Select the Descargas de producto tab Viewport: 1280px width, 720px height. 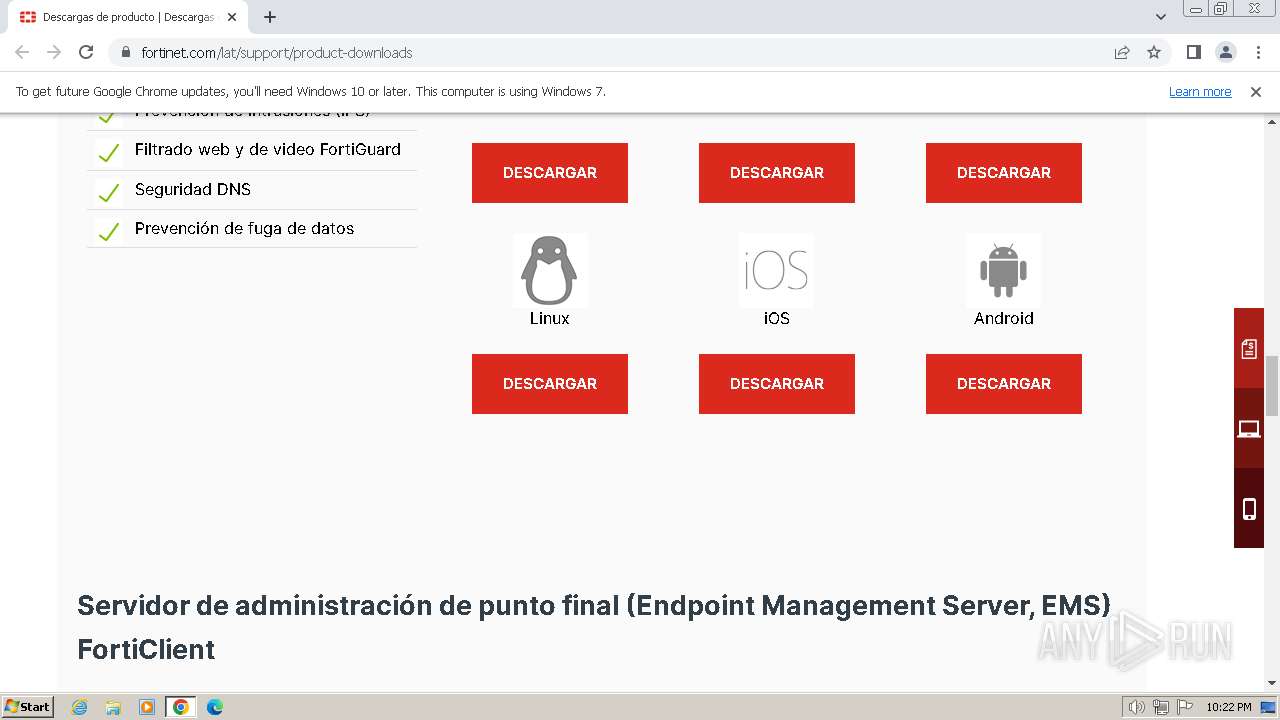128,17
